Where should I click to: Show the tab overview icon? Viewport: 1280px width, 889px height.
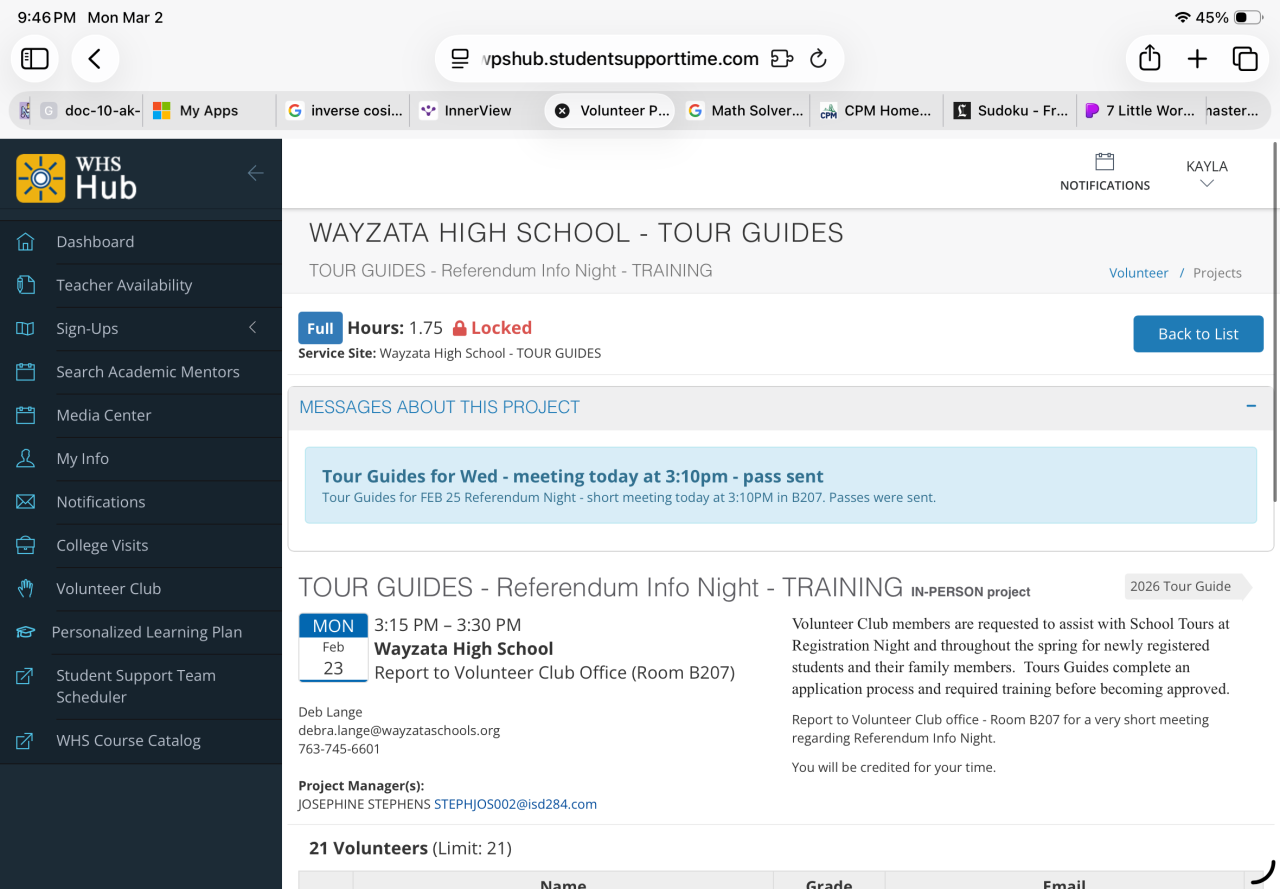1245,59
